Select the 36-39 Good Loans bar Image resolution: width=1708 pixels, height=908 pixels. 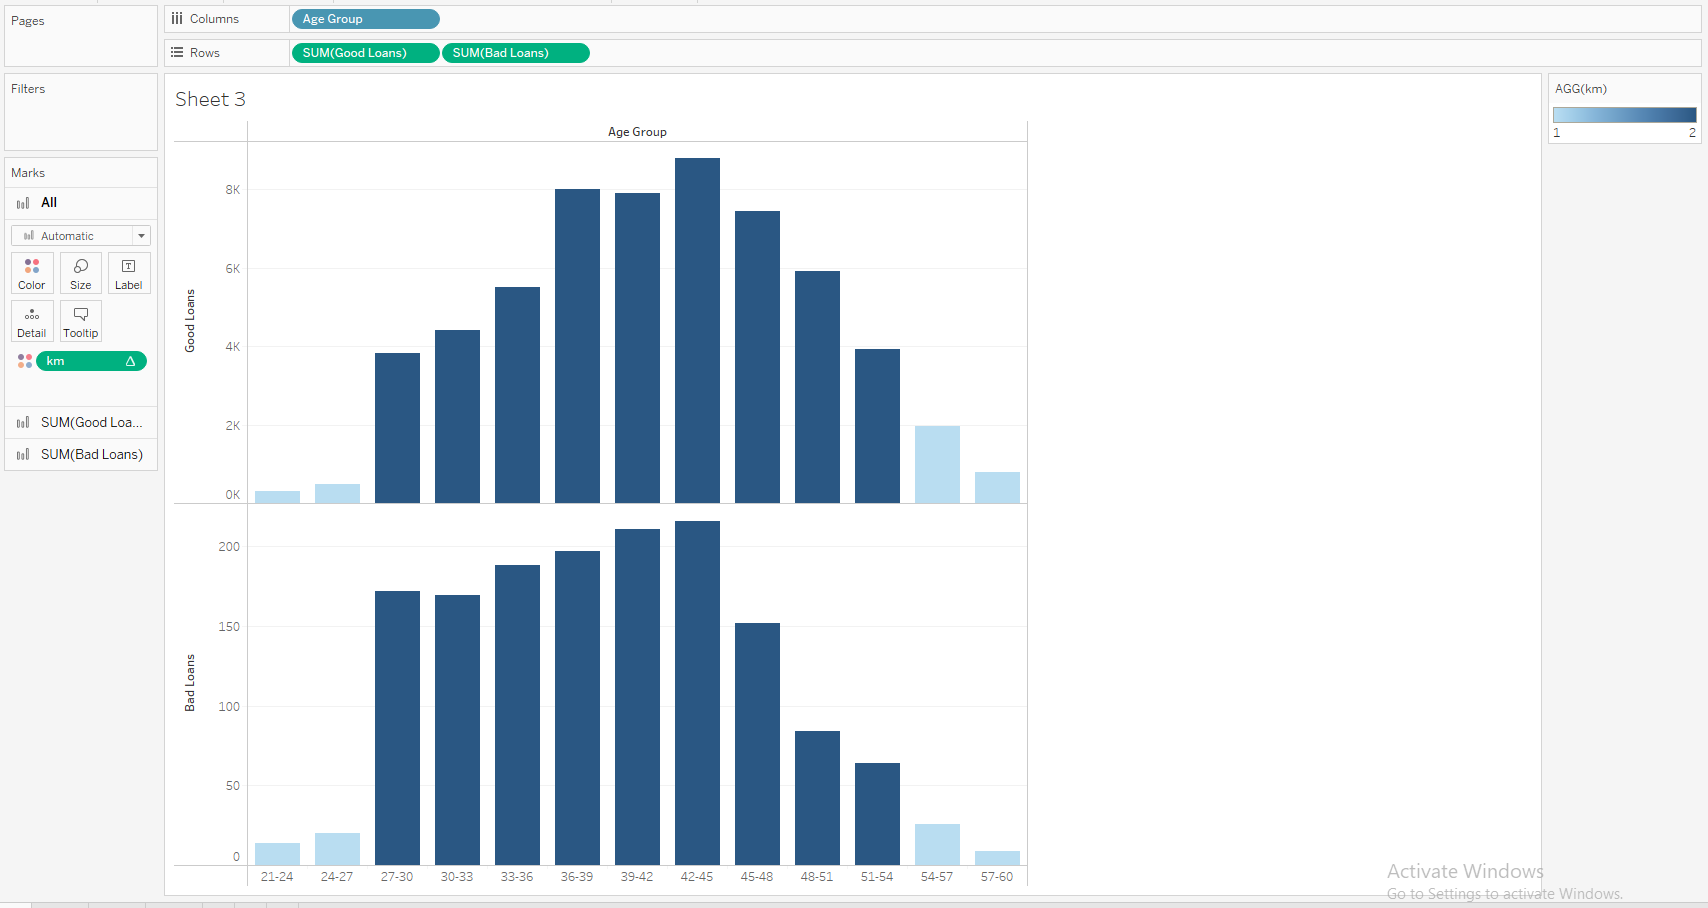pyautogui.click(x=577, y=346)
